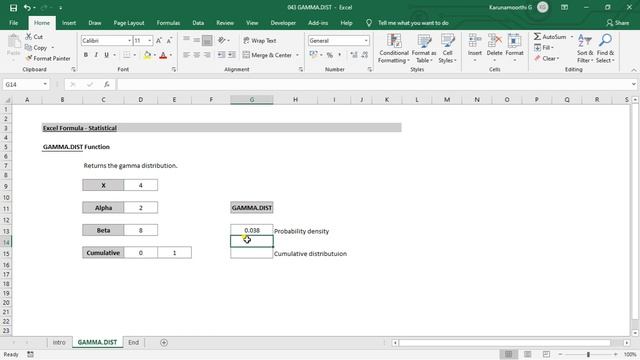Click the Share button
This screenshot has width=640, height=360.
pyautogui.click(x=618, y=23)
